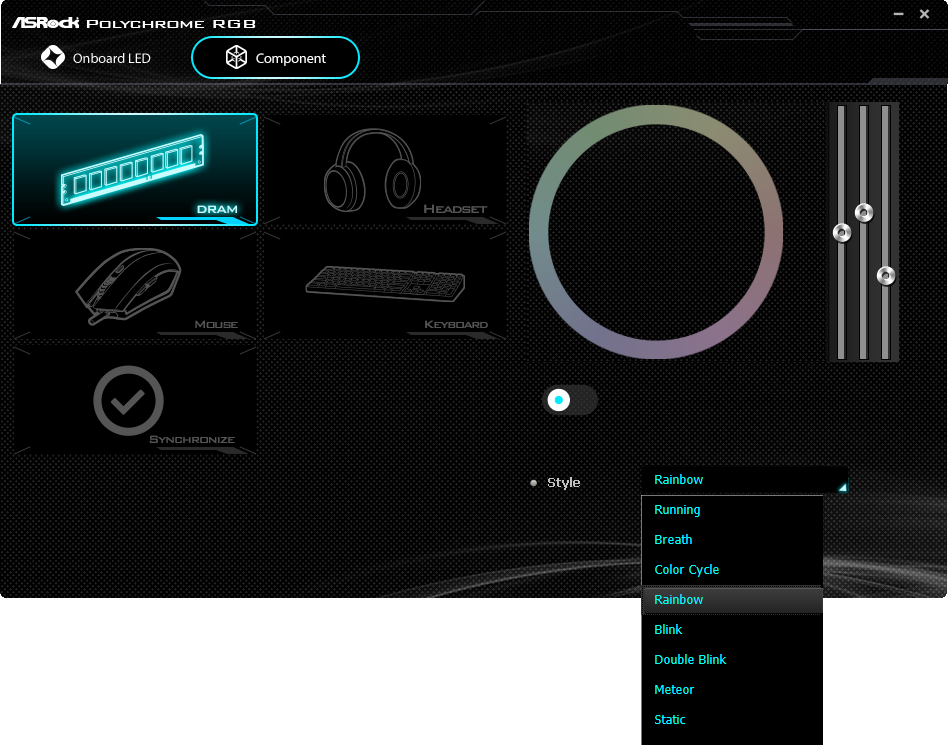Click the Onboard LED star icon

[x=53, y=57]
